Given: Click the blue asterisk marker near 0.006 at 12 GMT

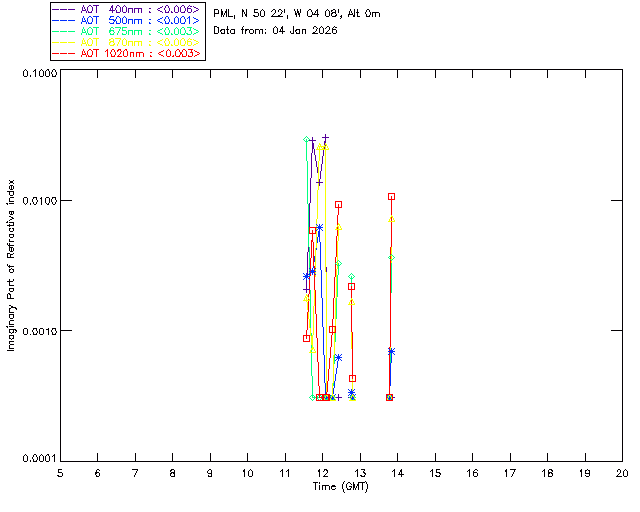Looking at the screenshot, I should (x=319, y=227).
